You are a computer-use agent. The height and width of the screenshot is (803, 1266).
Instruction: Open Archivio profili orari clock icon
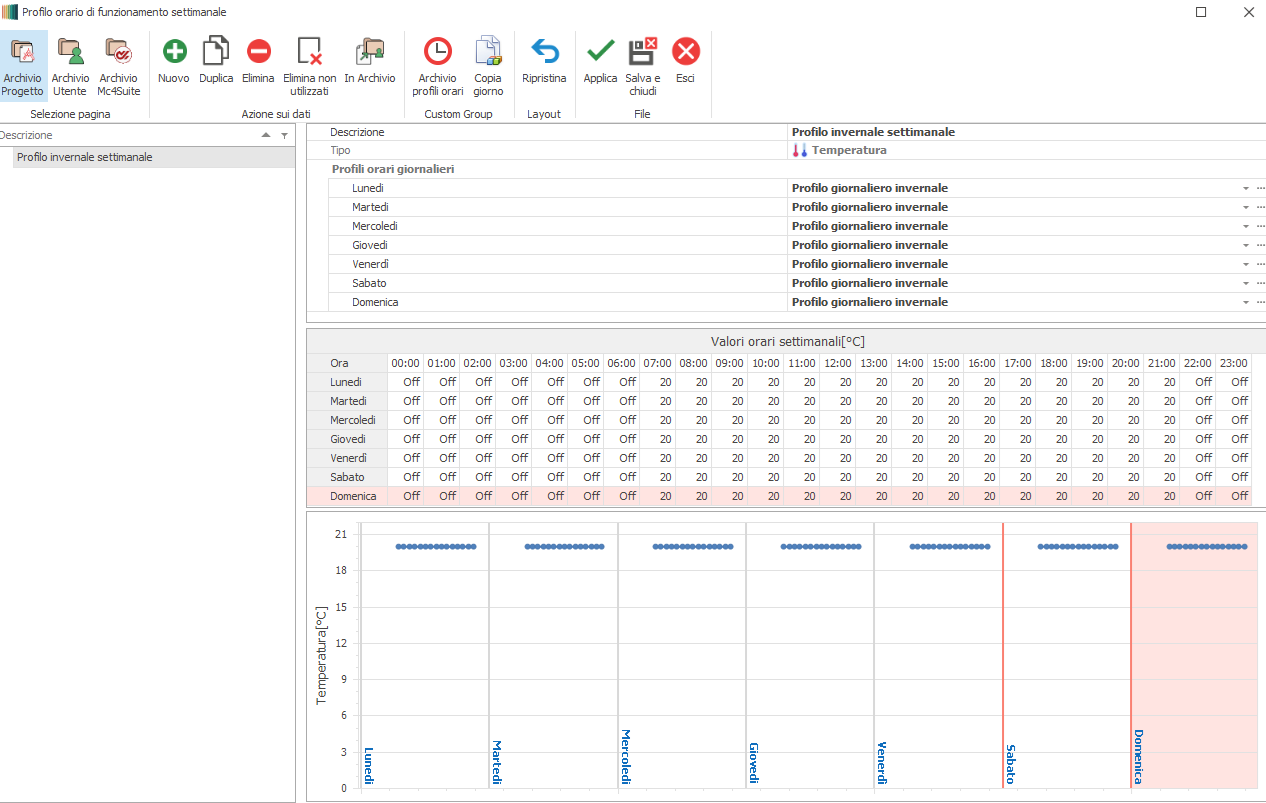click(x=437, y=52)
